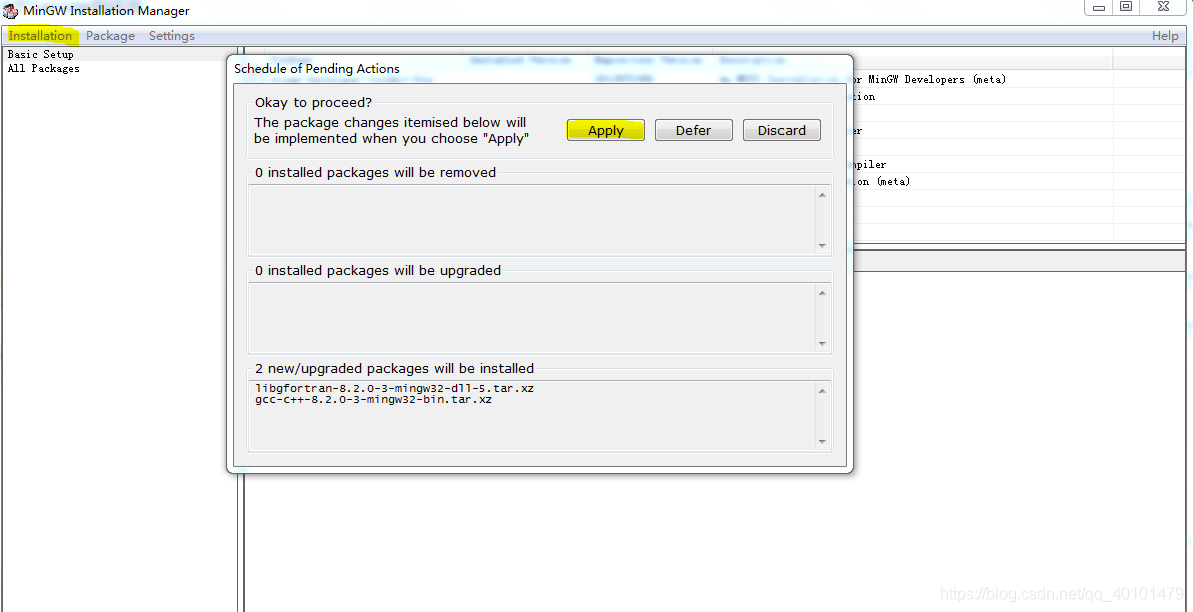Click down arrow in removed packages list scrollbar
The image size is (1193, 612).
(822, 245)
